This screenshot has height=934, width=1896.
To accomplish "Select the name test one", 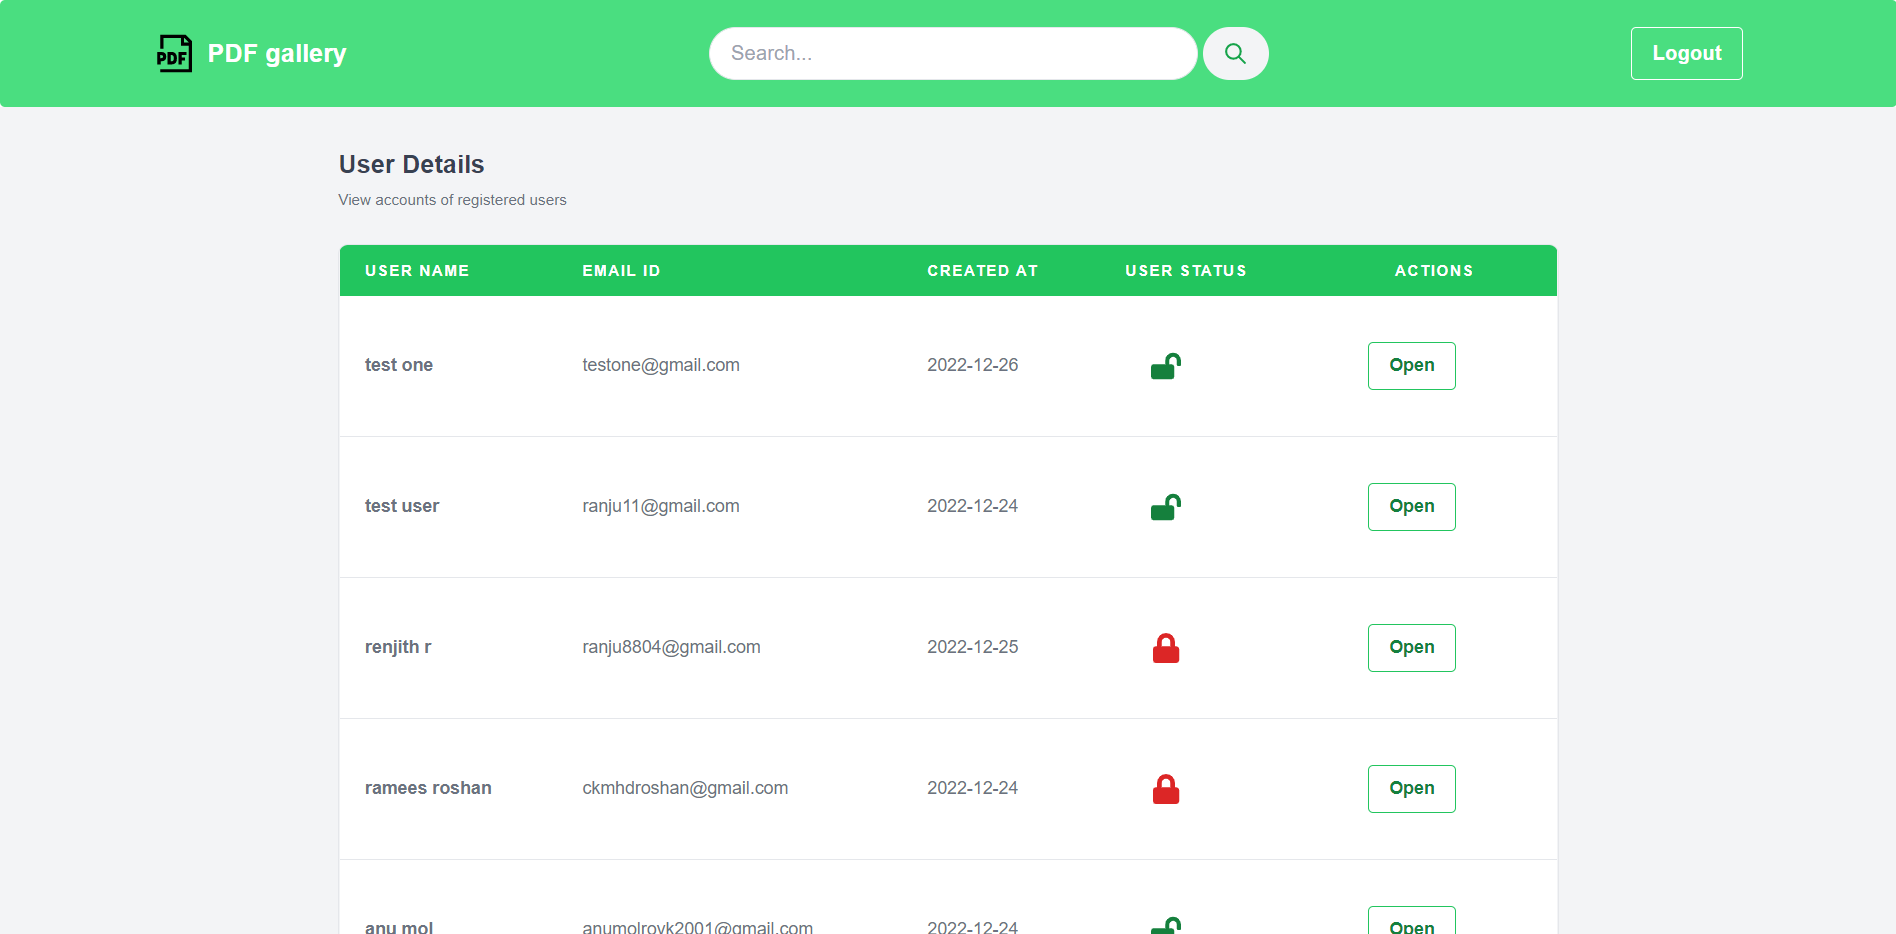I will [399, 365].
